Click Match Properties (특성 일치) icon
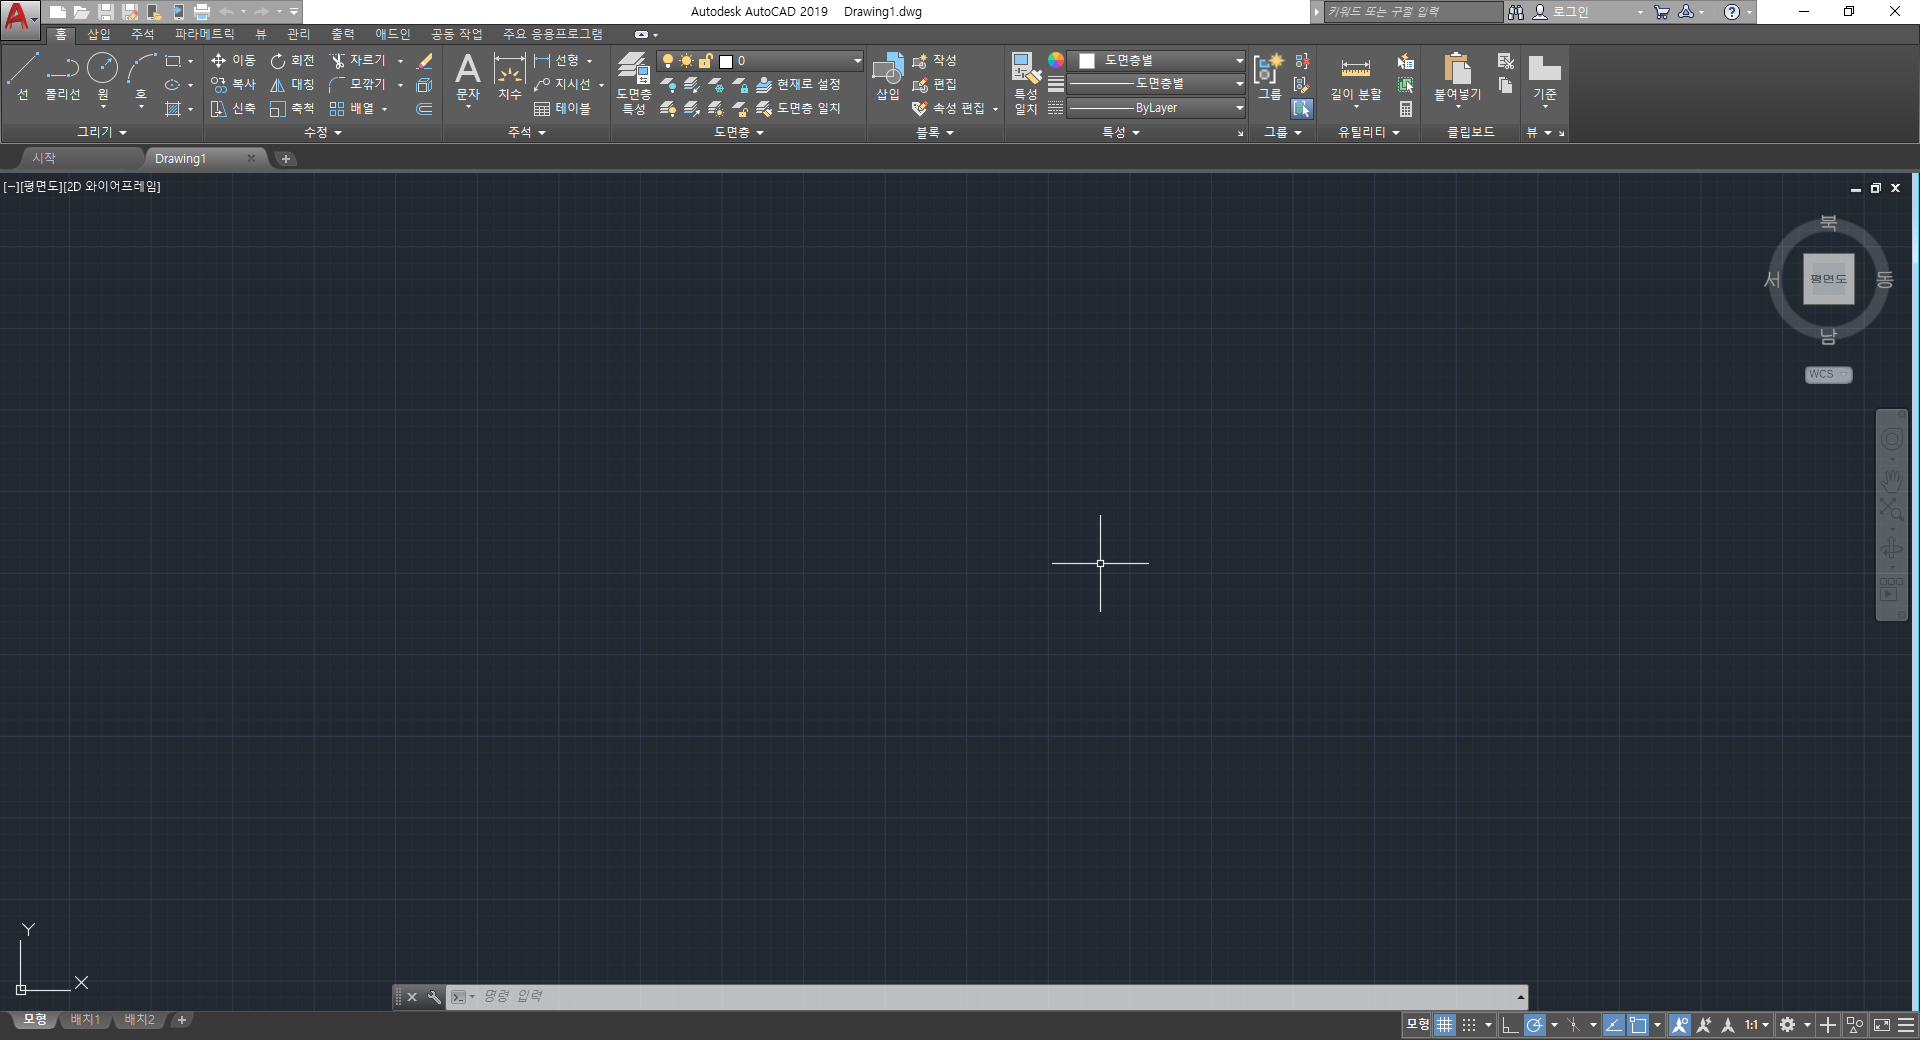This screenshot has width=1920, height=1040. 1025,82
